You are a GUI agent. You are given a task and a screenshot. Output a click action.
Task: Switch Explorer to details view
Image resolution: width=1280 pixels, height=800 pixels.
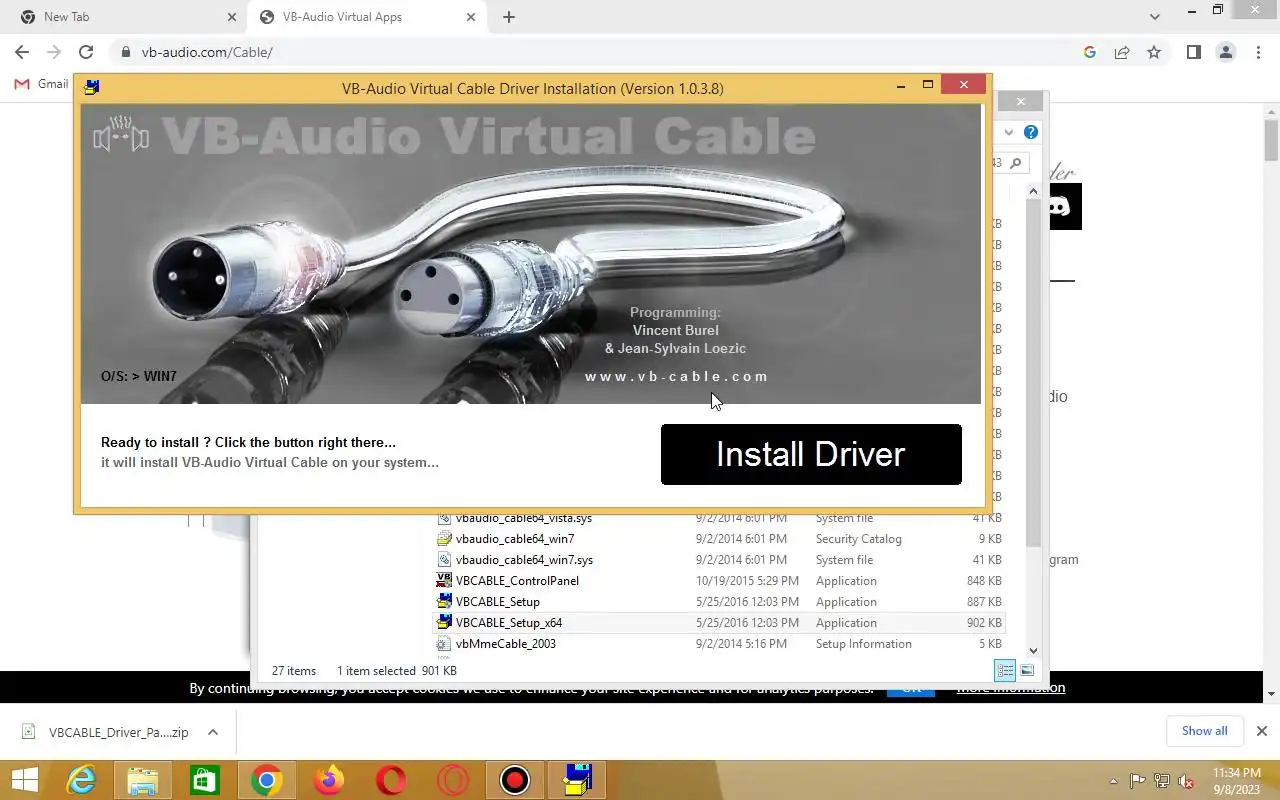(x=1005, y=671)
